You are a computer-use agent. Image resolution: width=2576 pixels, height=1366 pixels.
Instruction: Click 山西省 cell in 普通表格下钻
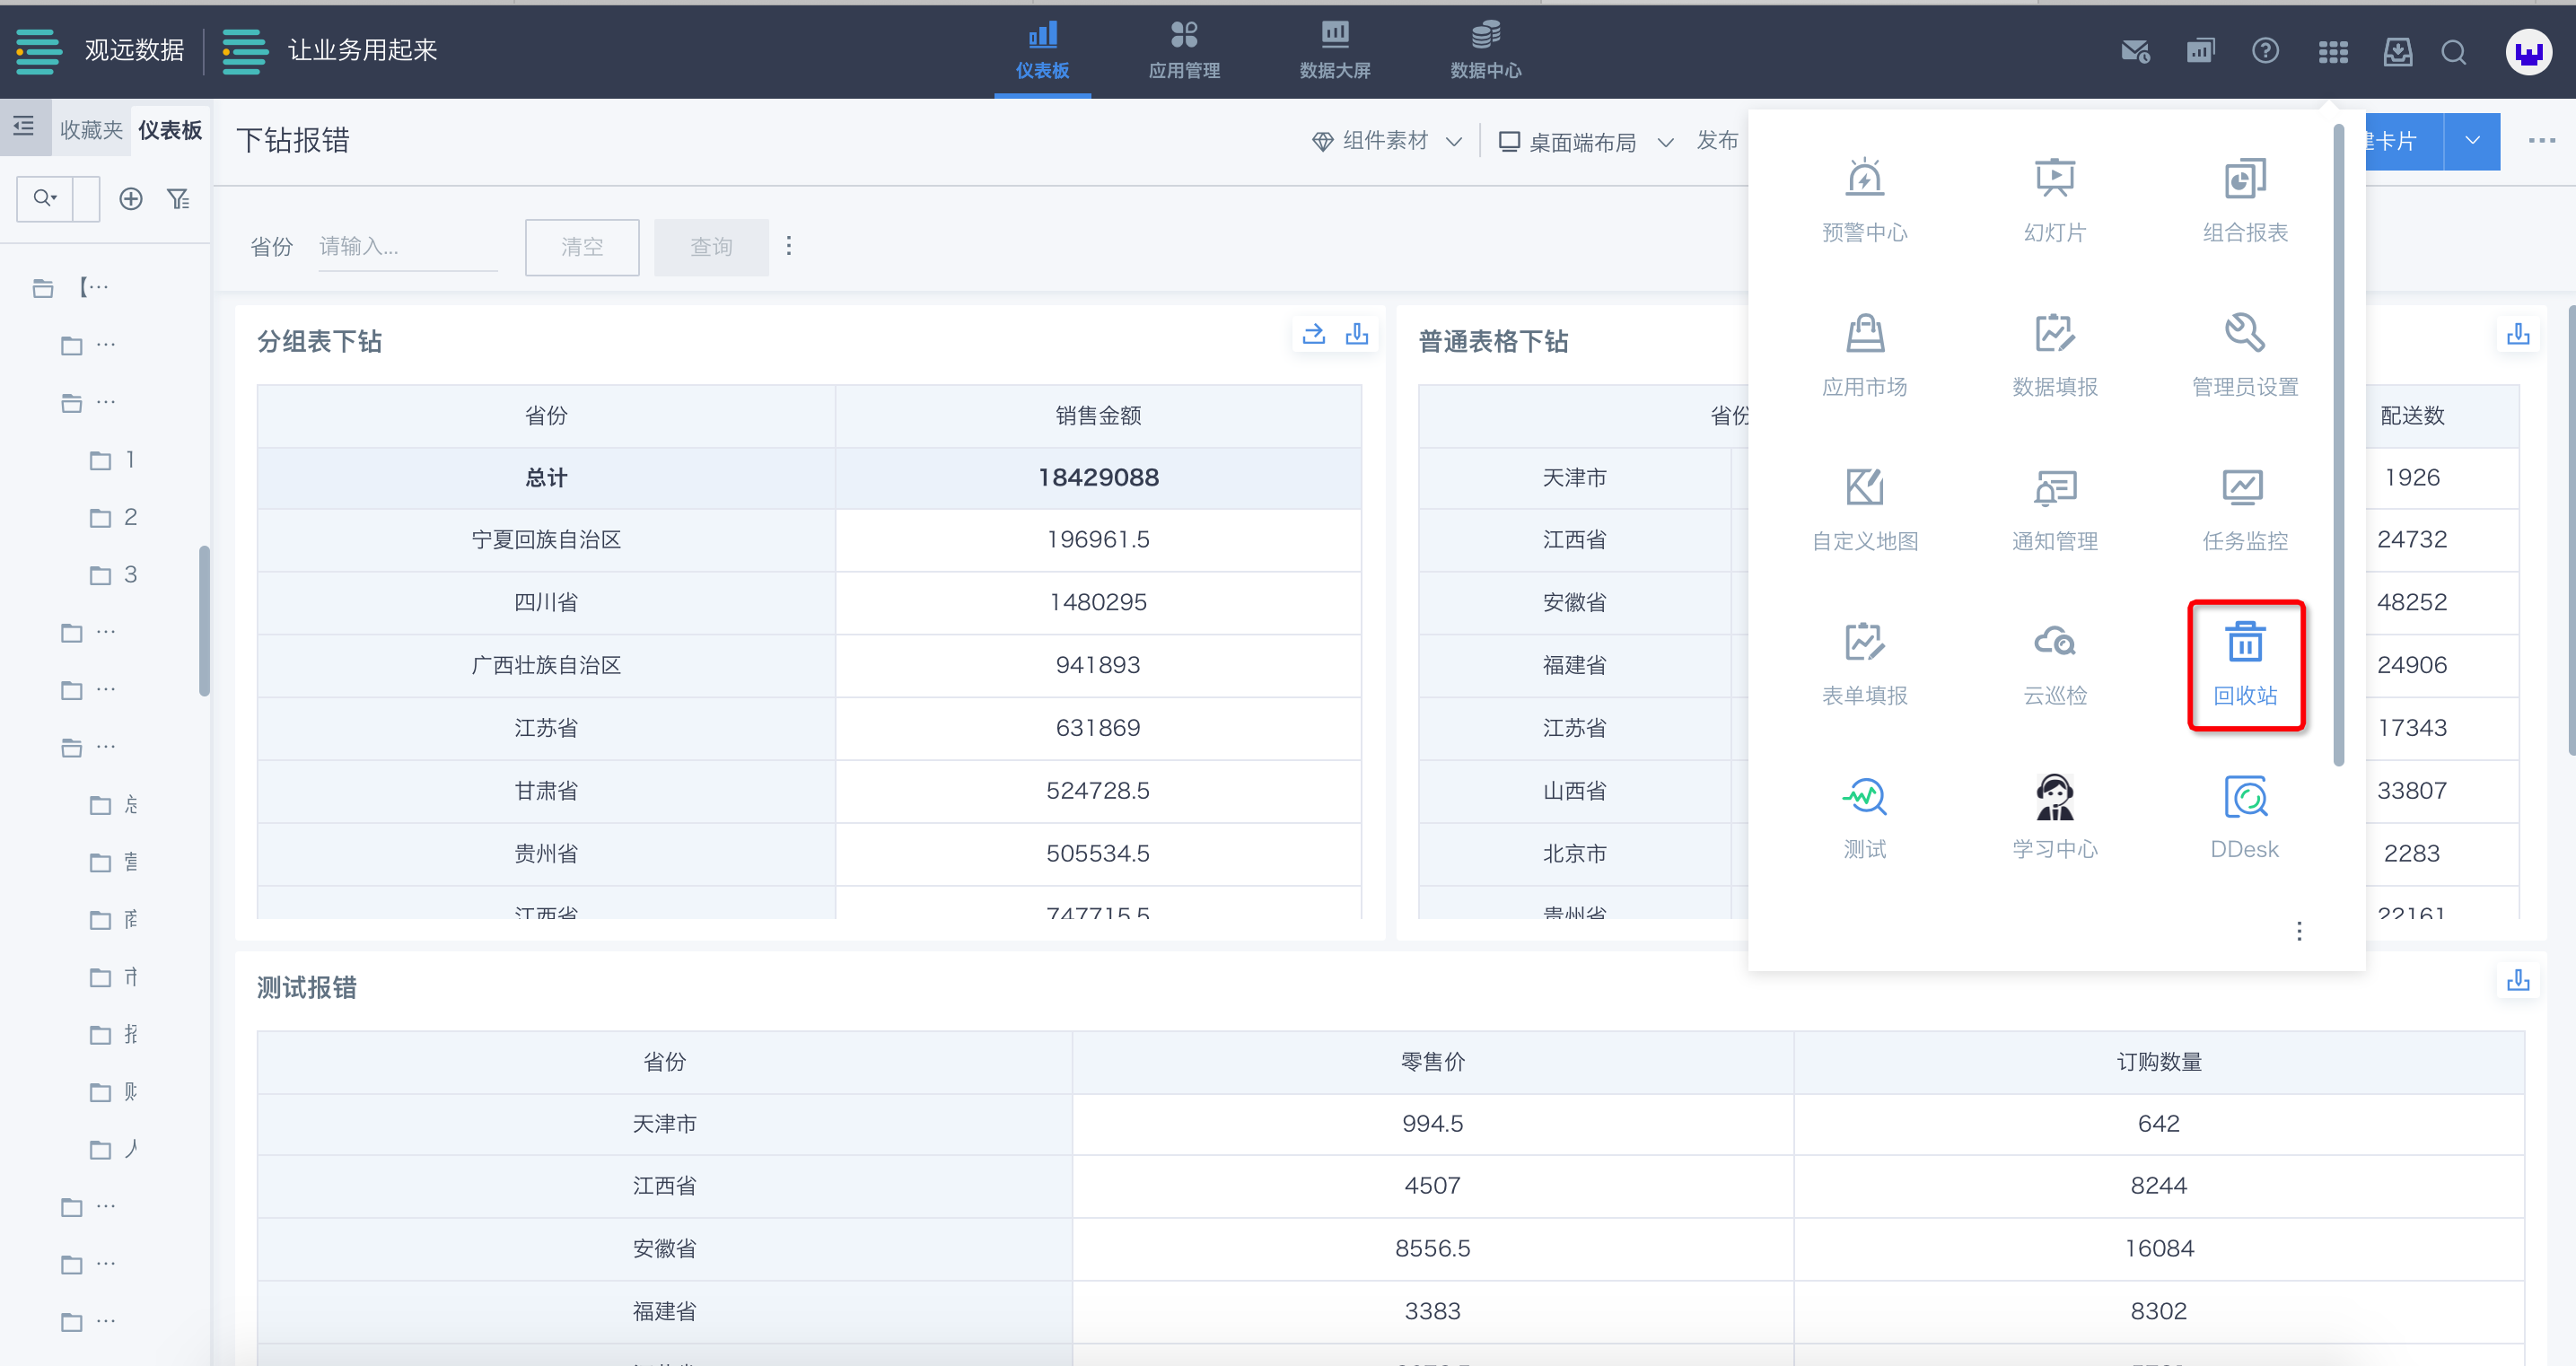1574,791
